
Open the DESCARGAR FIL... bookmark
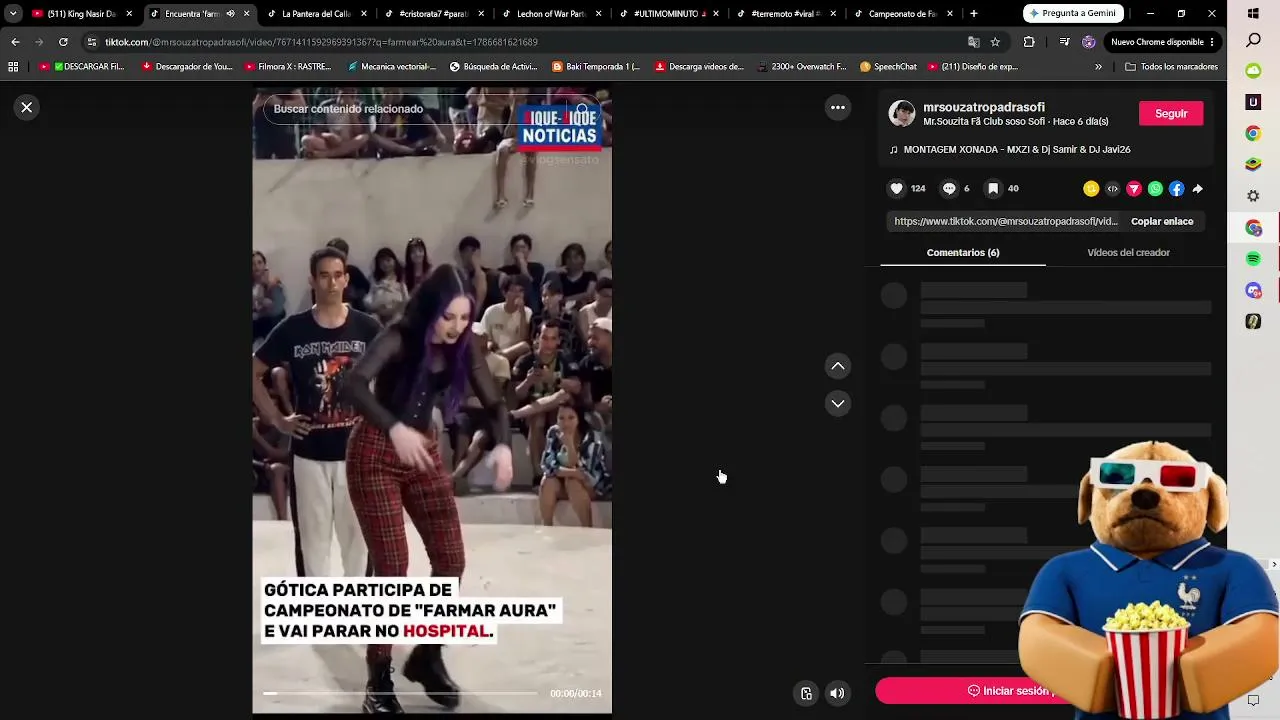pyautogui.click(x=82, y=67)
